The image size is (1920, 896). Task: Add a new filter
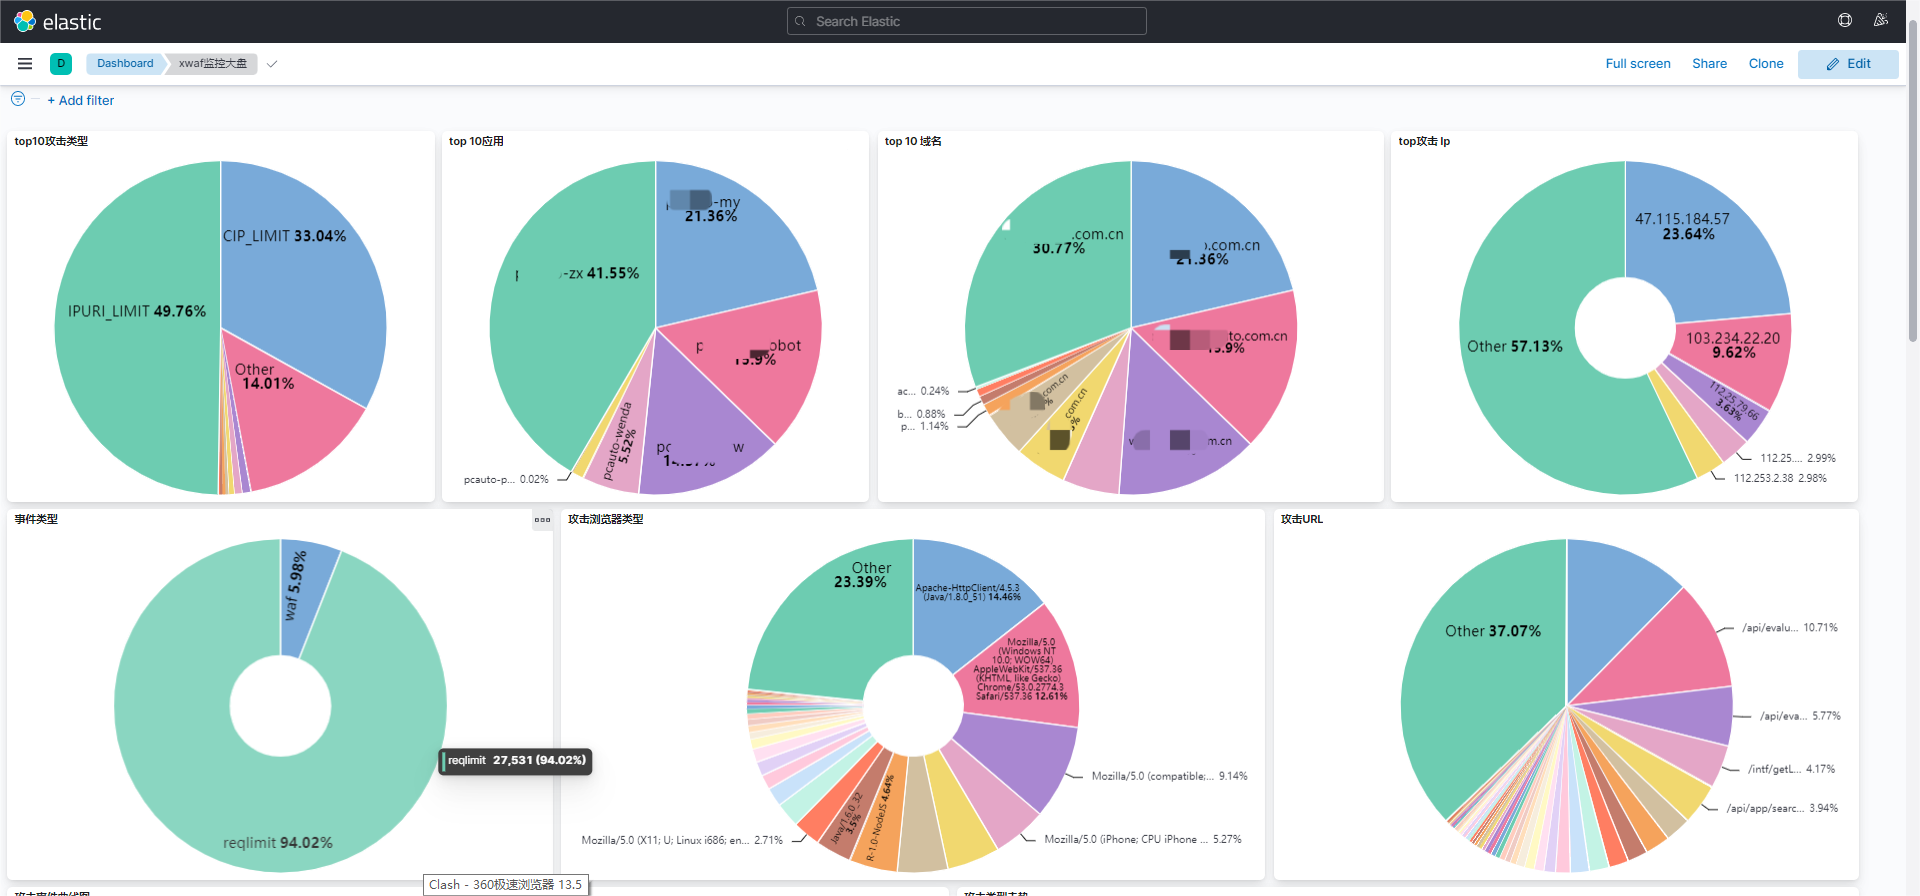81,100
